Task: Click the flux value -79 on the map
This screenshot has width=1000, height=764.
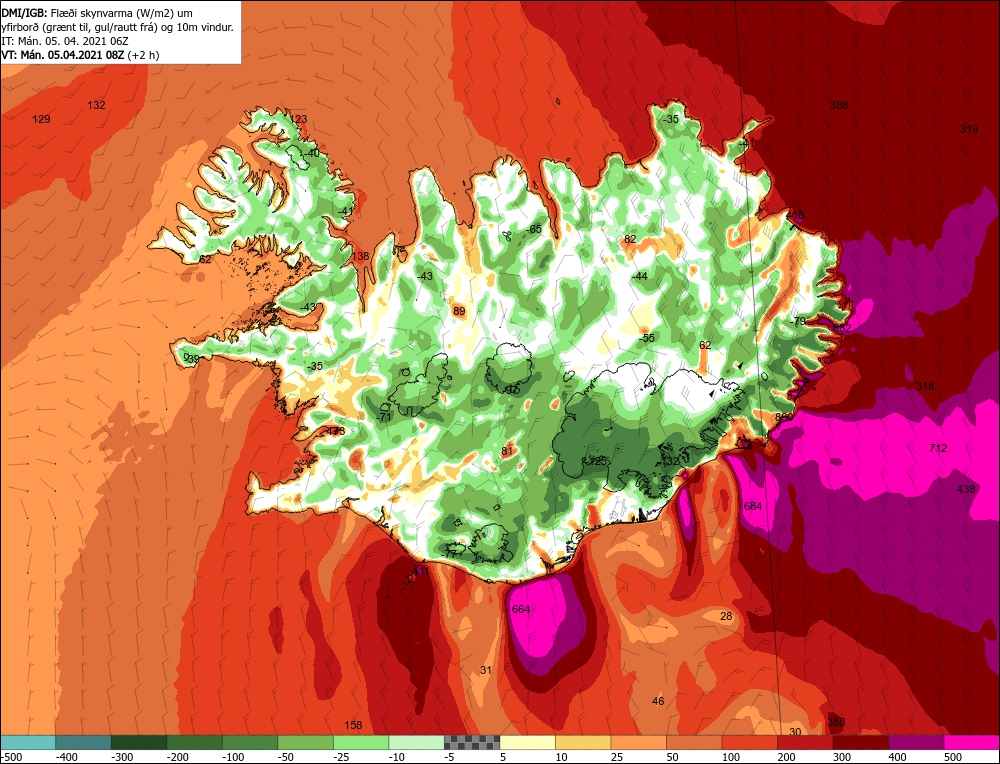Action: 797,321
